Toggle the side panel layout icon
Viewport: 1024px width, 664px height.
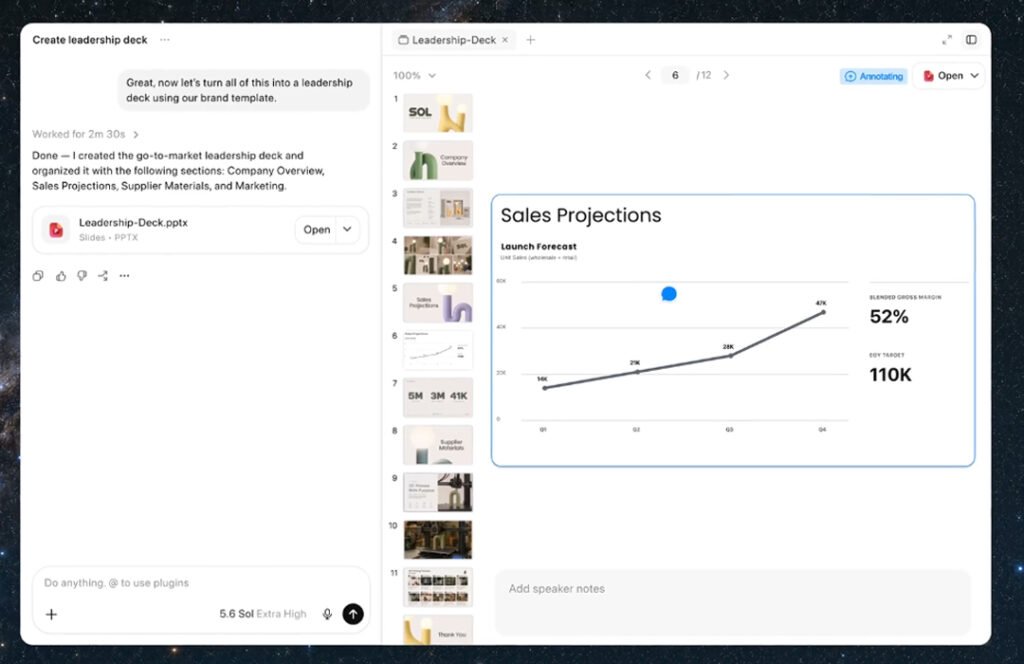(x=971, y=40)
